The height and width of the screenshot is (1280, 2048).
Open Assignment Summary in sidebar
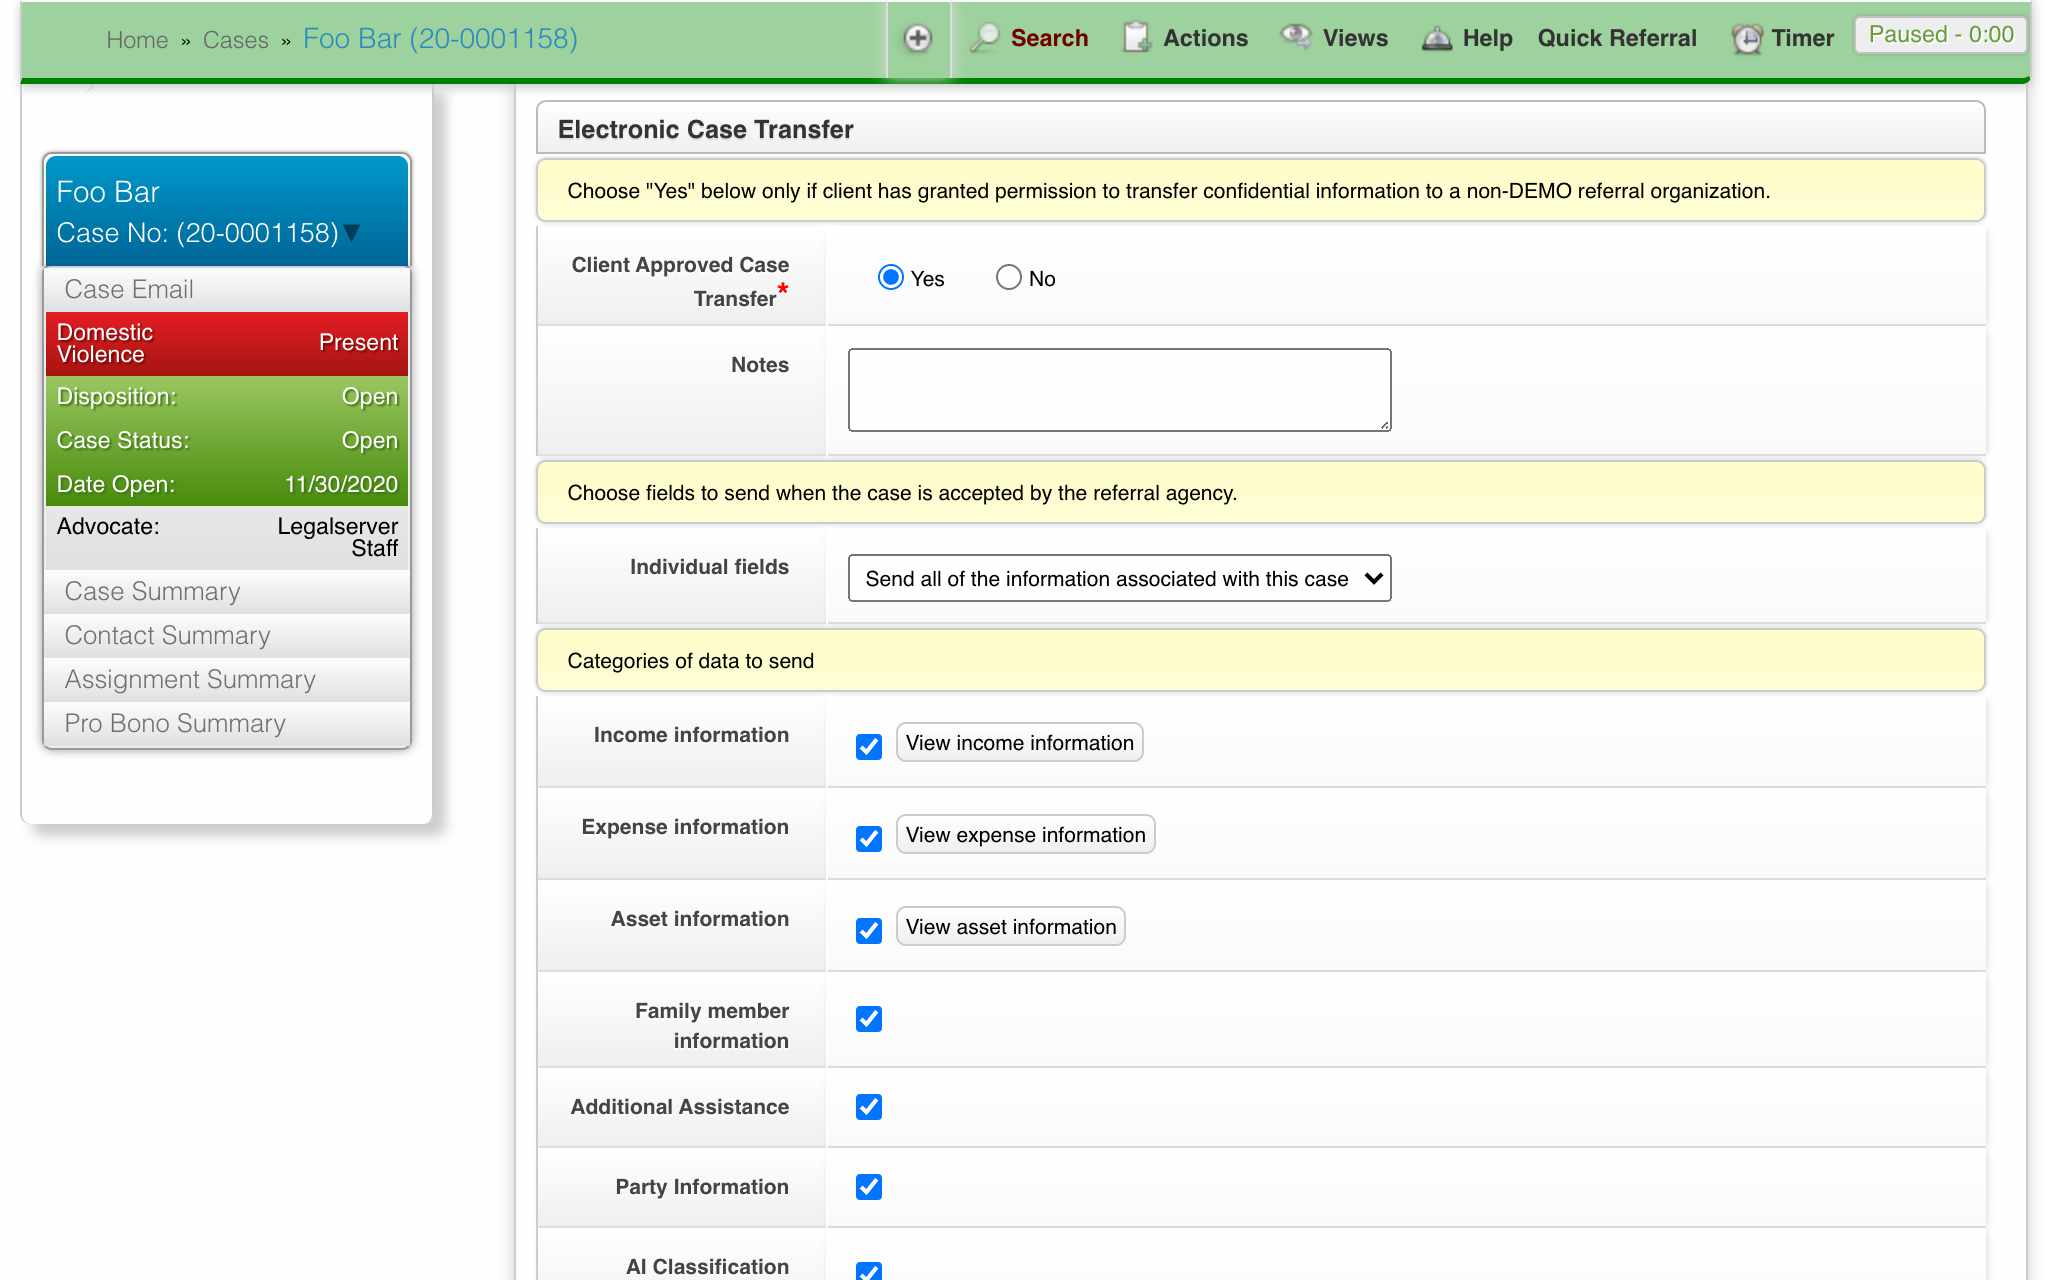coord(227,679)
